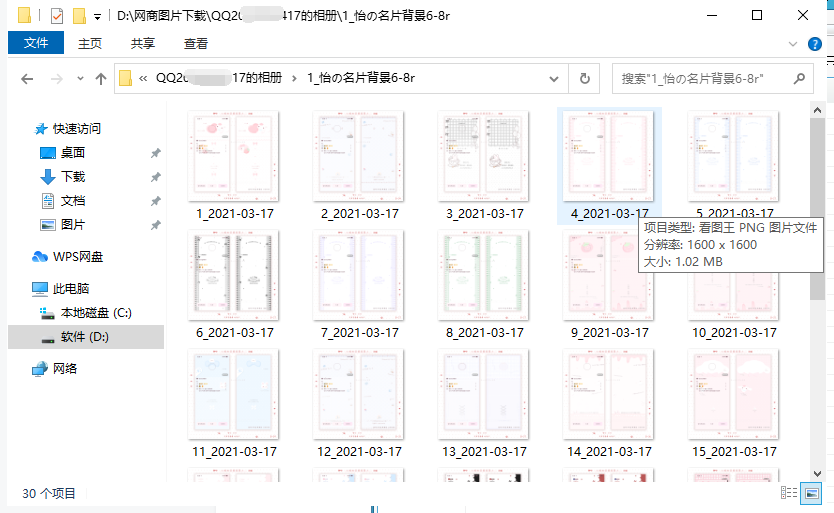
Task: Expand the ribbon with the chevron
Action: click(x=793, y=44)
